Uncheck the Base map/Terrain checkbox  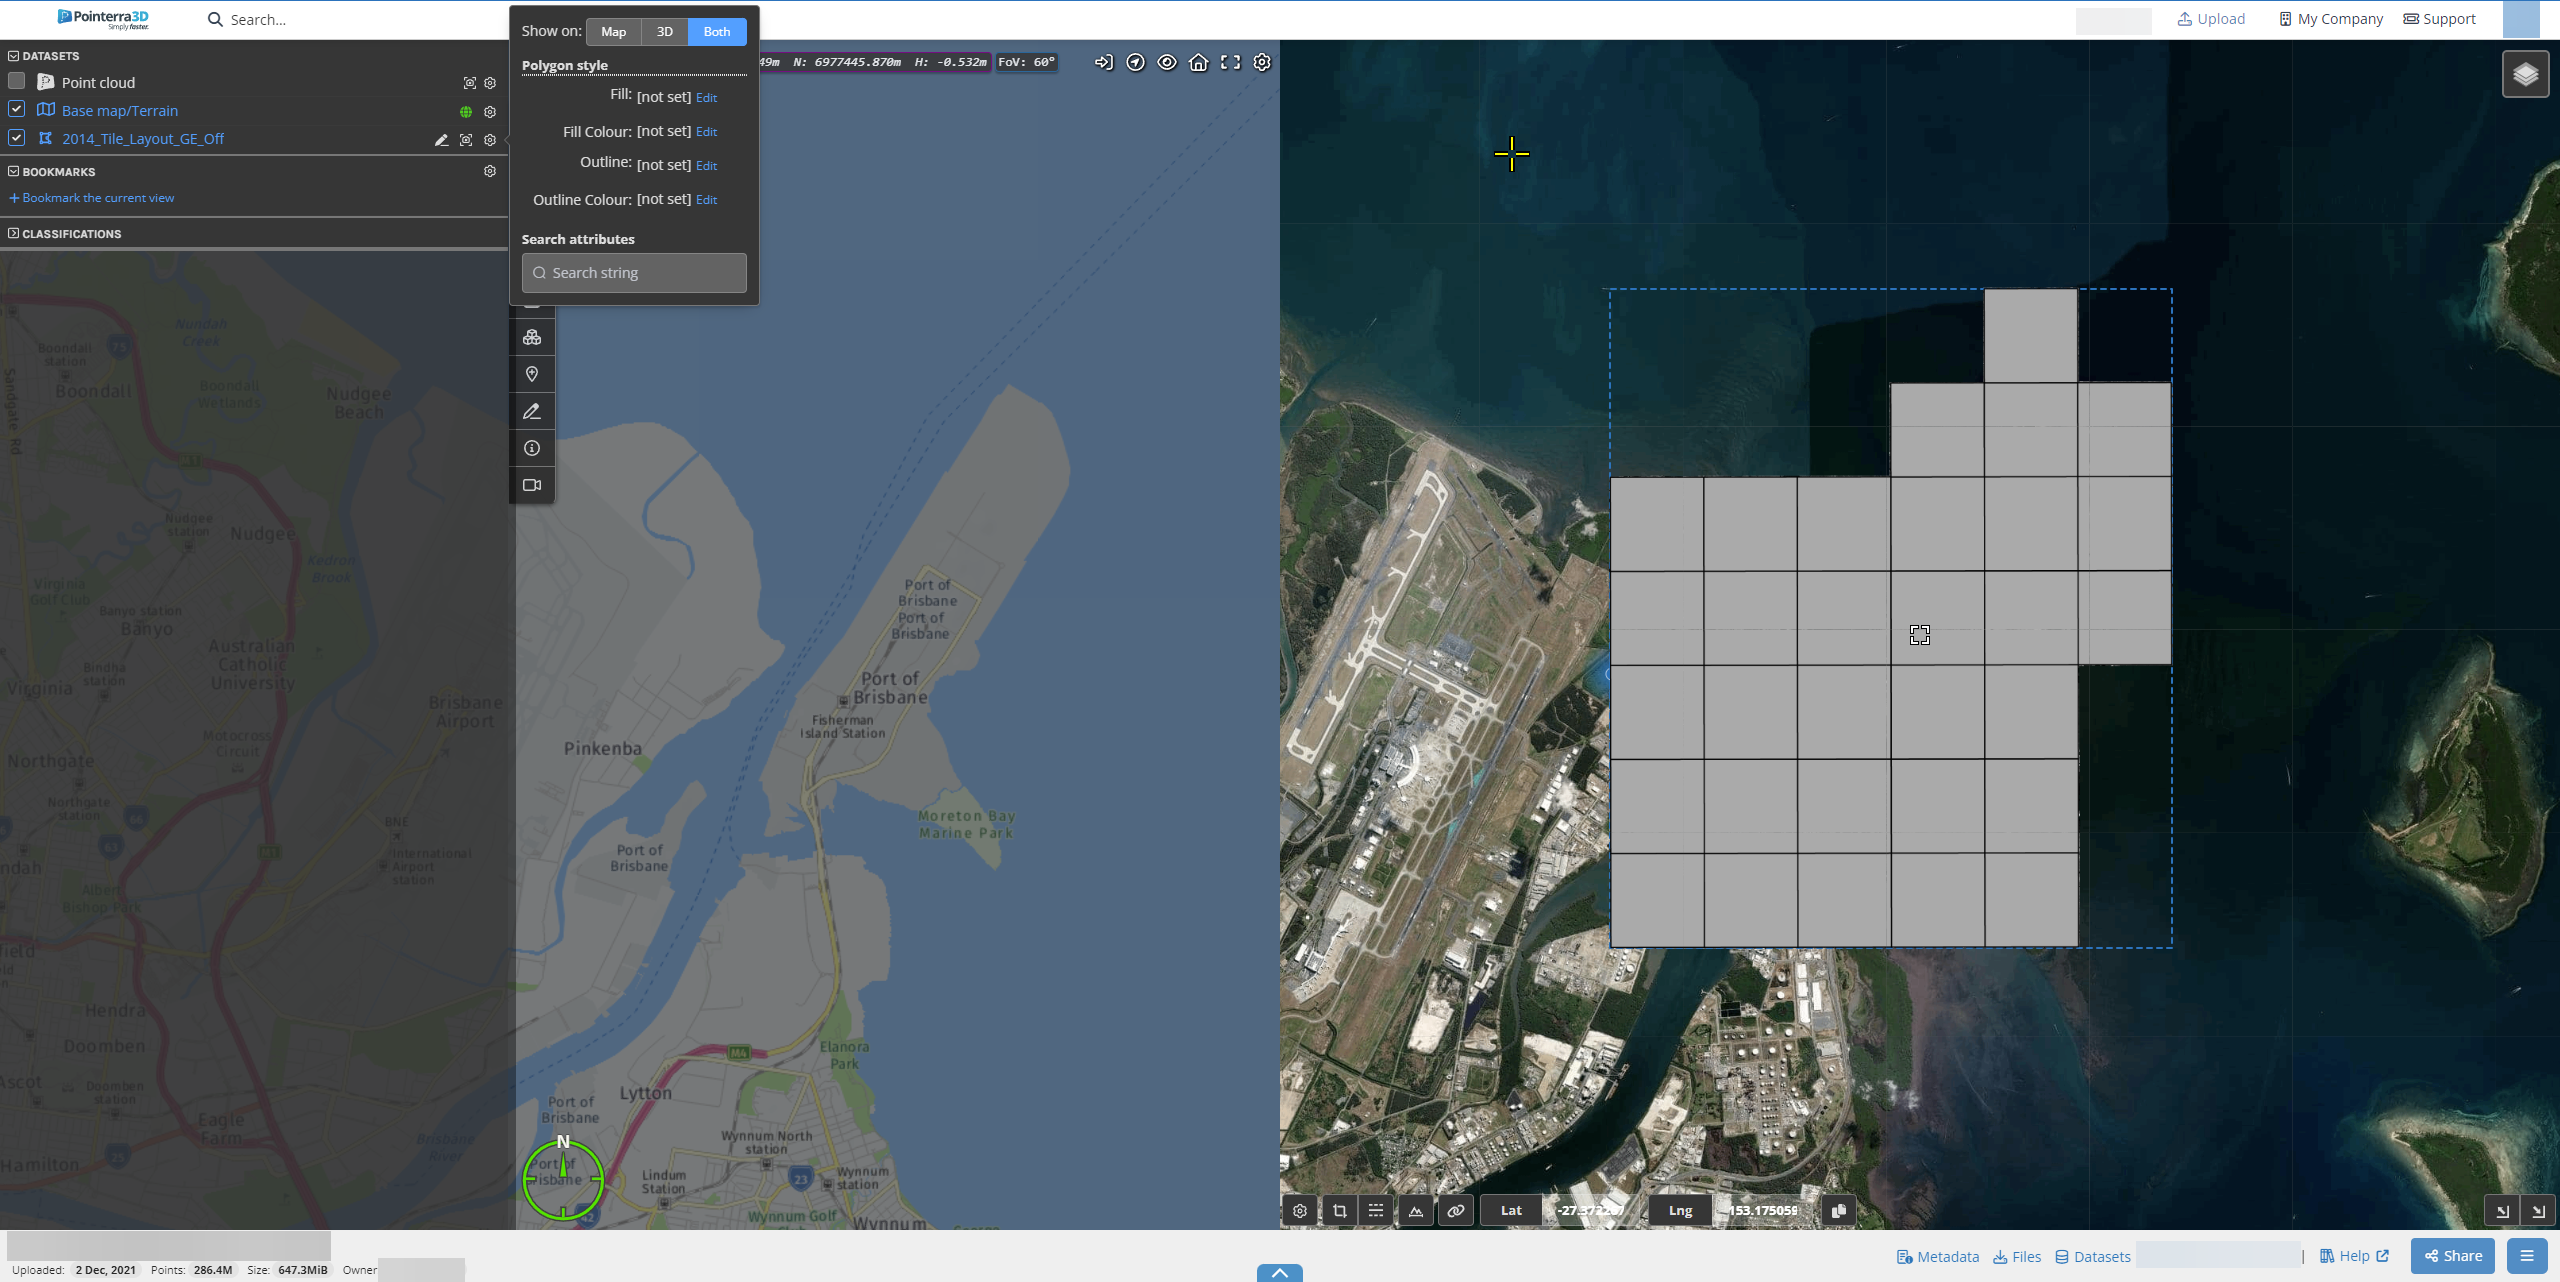pyautogui.click(x=16, y=109)
